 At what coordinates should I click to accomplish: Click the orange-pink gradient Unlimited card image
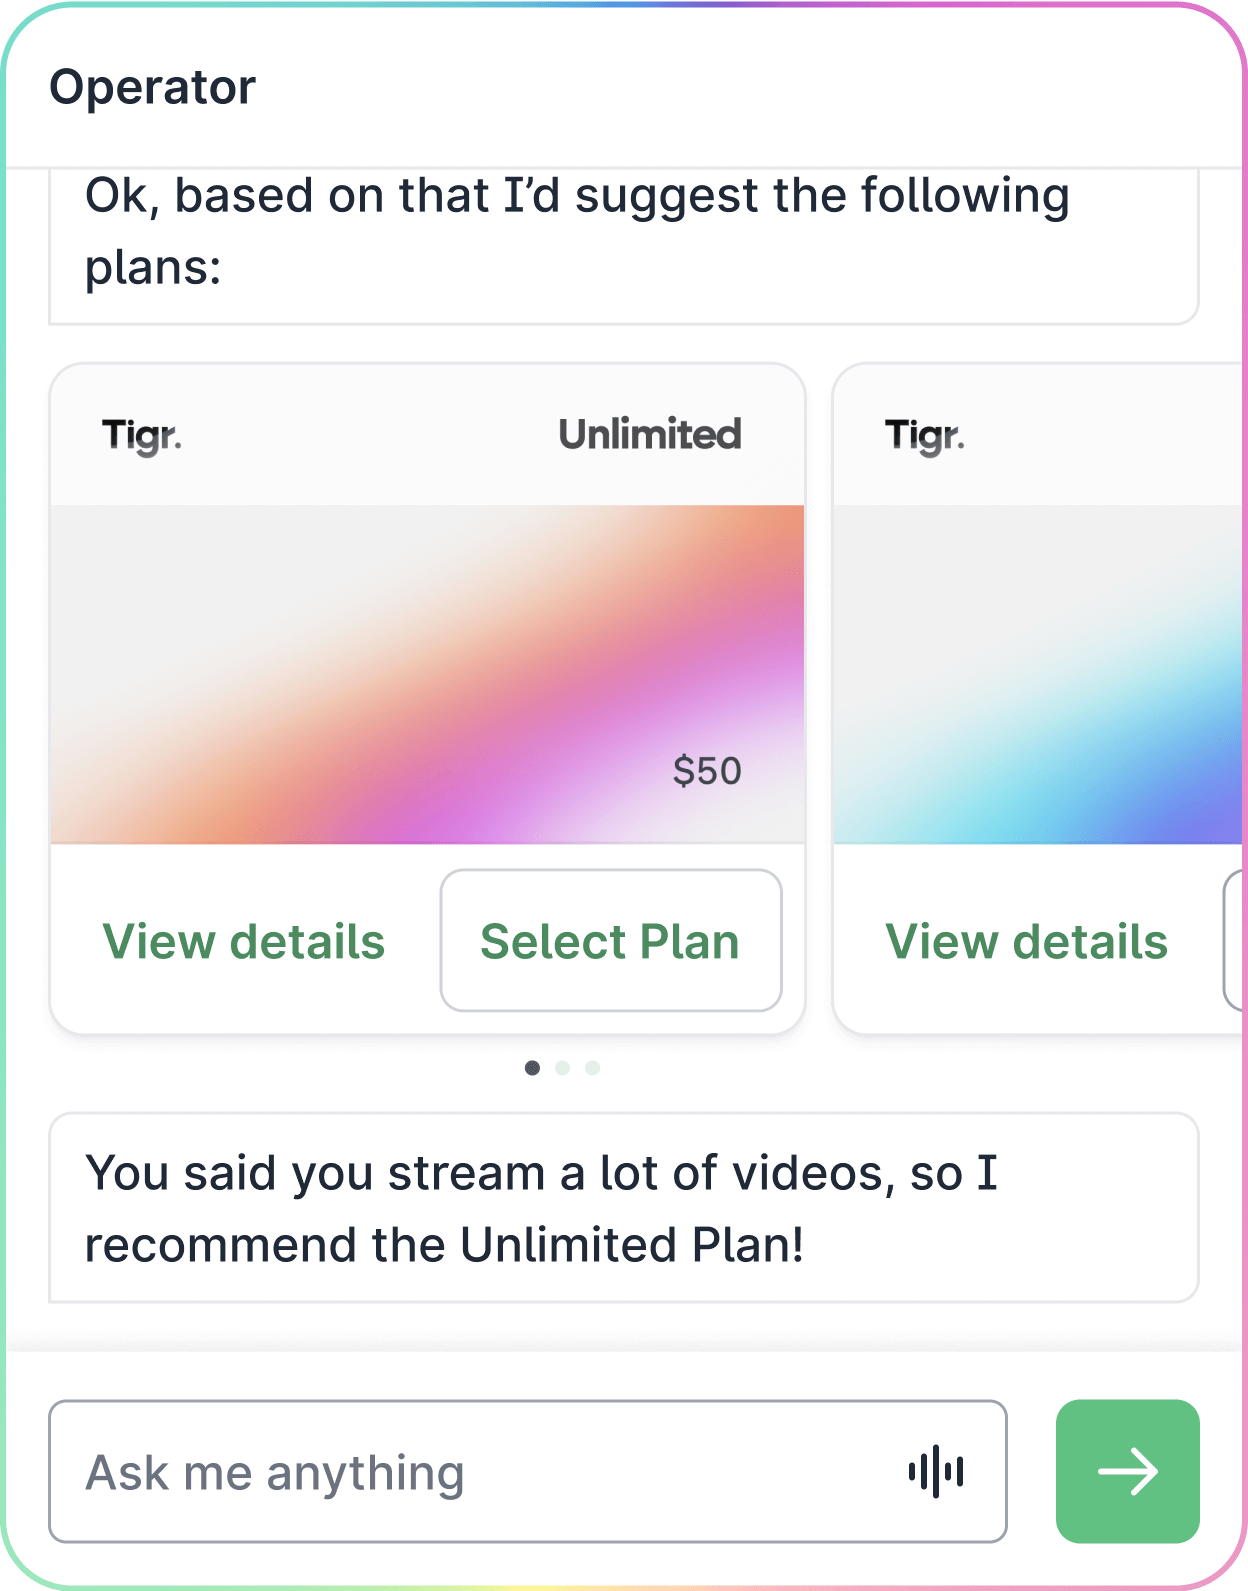[x=427, y=674]
